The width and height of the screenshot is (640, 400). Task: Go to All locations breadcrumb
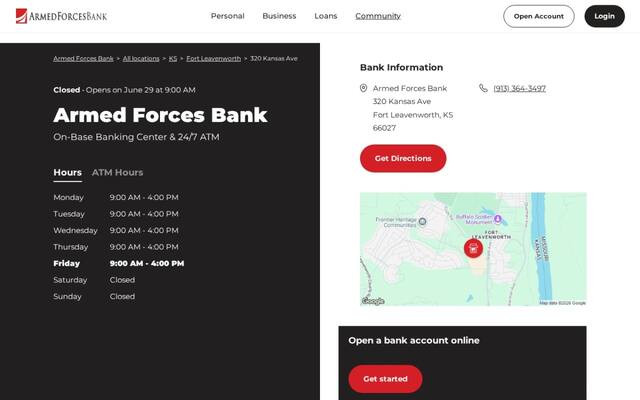tap(141, 58)
